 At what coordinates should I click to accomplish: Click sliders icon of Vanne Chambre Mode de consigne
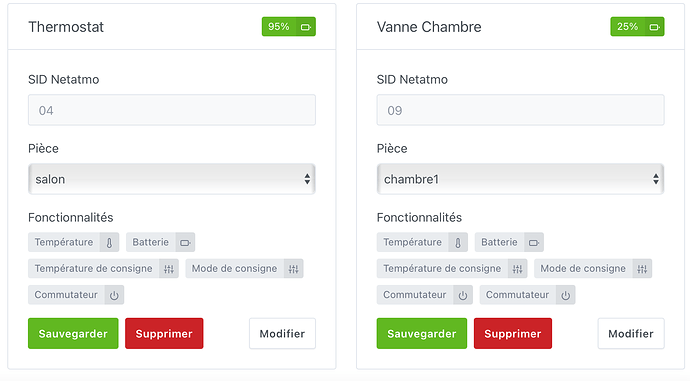coord(642,269)
